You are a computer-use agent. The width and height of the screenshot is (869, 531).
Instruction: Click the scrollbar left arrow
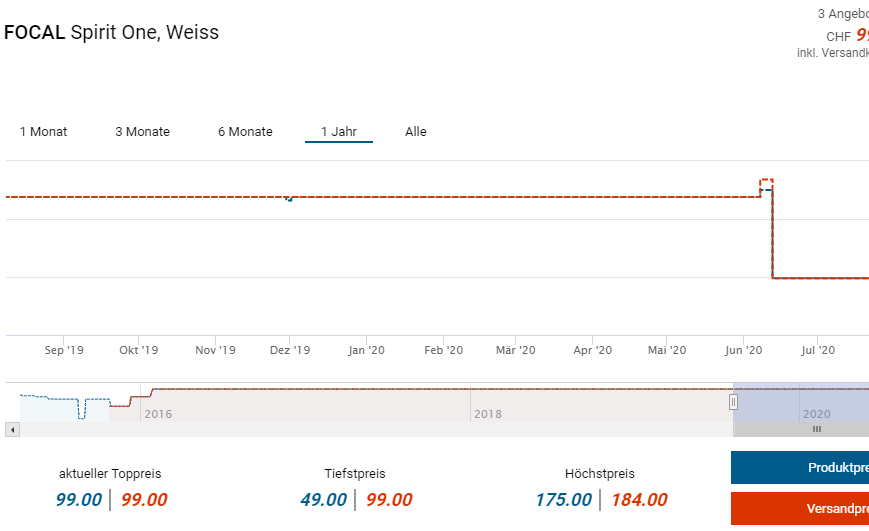pos(12,429)
